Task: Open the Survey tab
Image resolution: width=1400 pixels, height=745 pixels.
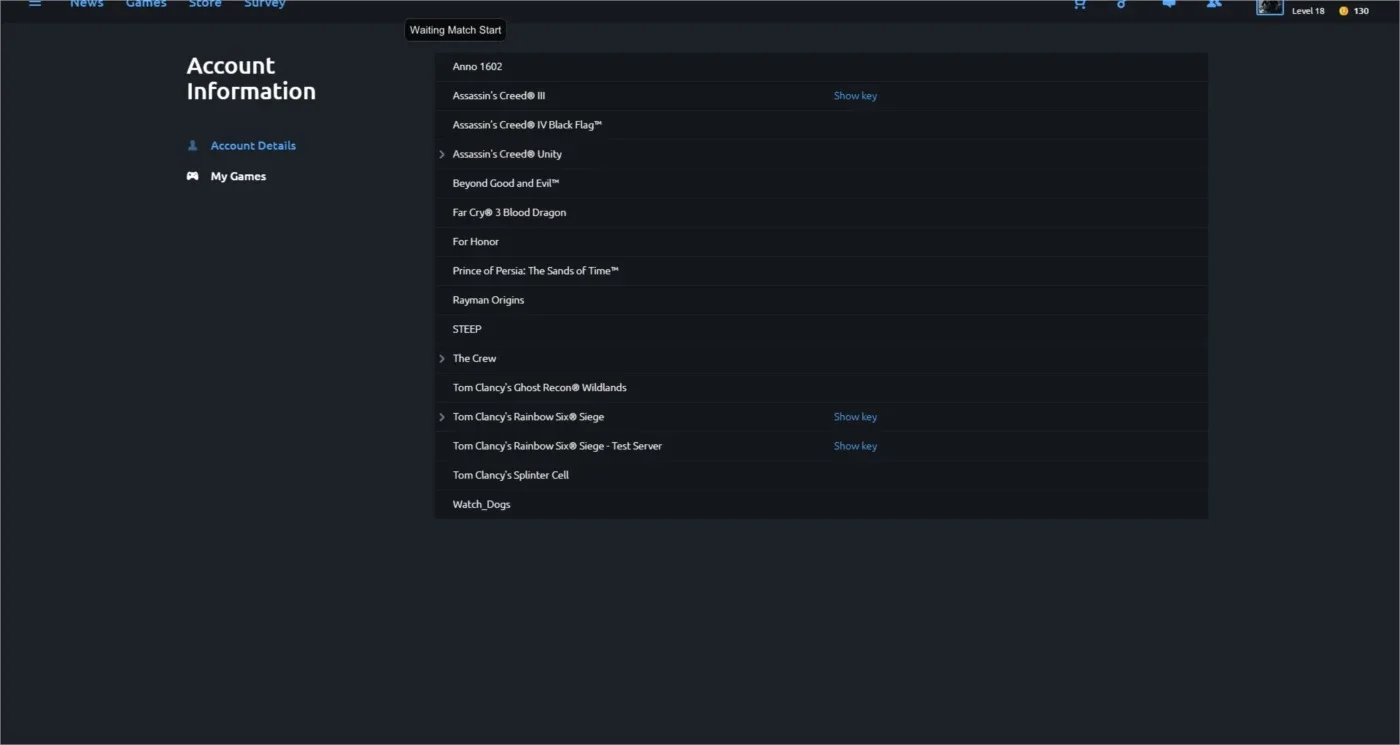Action: point(265,4)
